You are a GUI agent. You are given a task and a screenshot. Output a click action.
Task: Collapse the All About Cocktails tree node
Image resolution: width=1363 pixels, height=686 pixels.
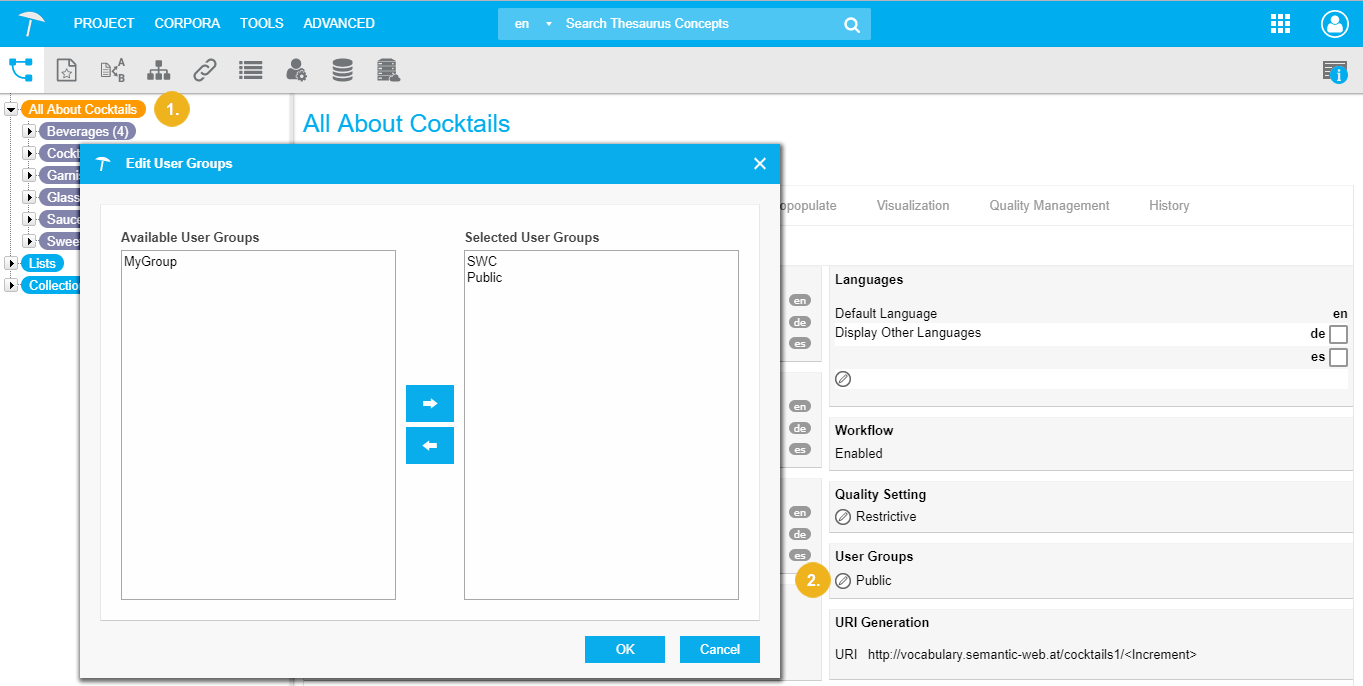[11, 110]
